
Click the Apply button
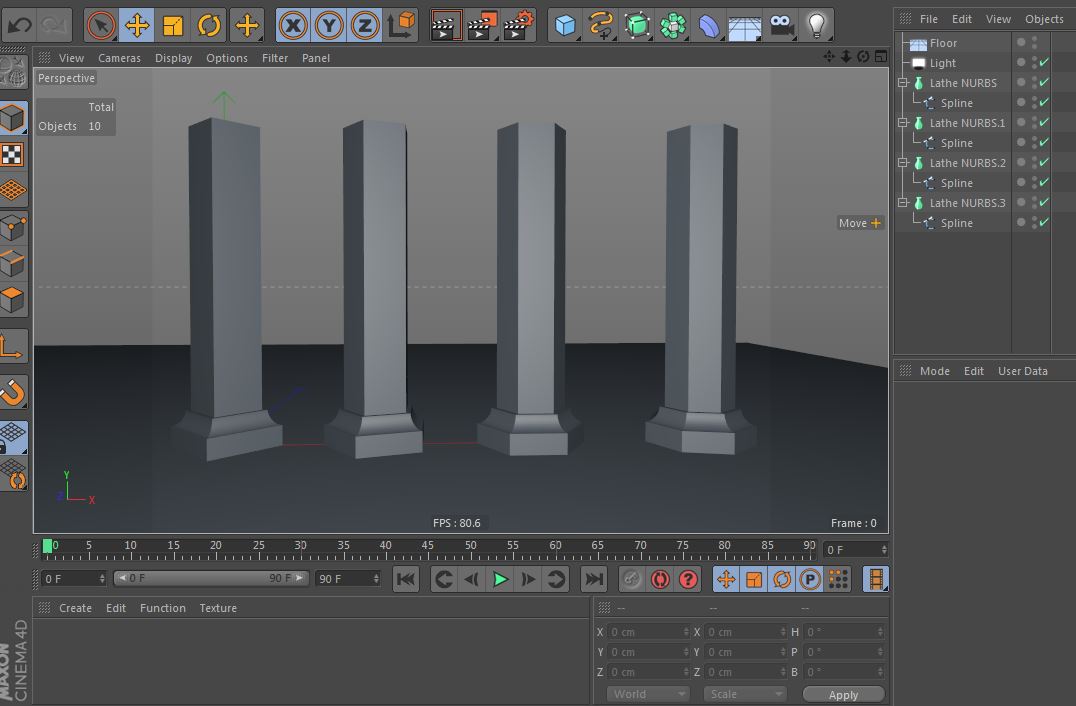[x=843, y=694]
